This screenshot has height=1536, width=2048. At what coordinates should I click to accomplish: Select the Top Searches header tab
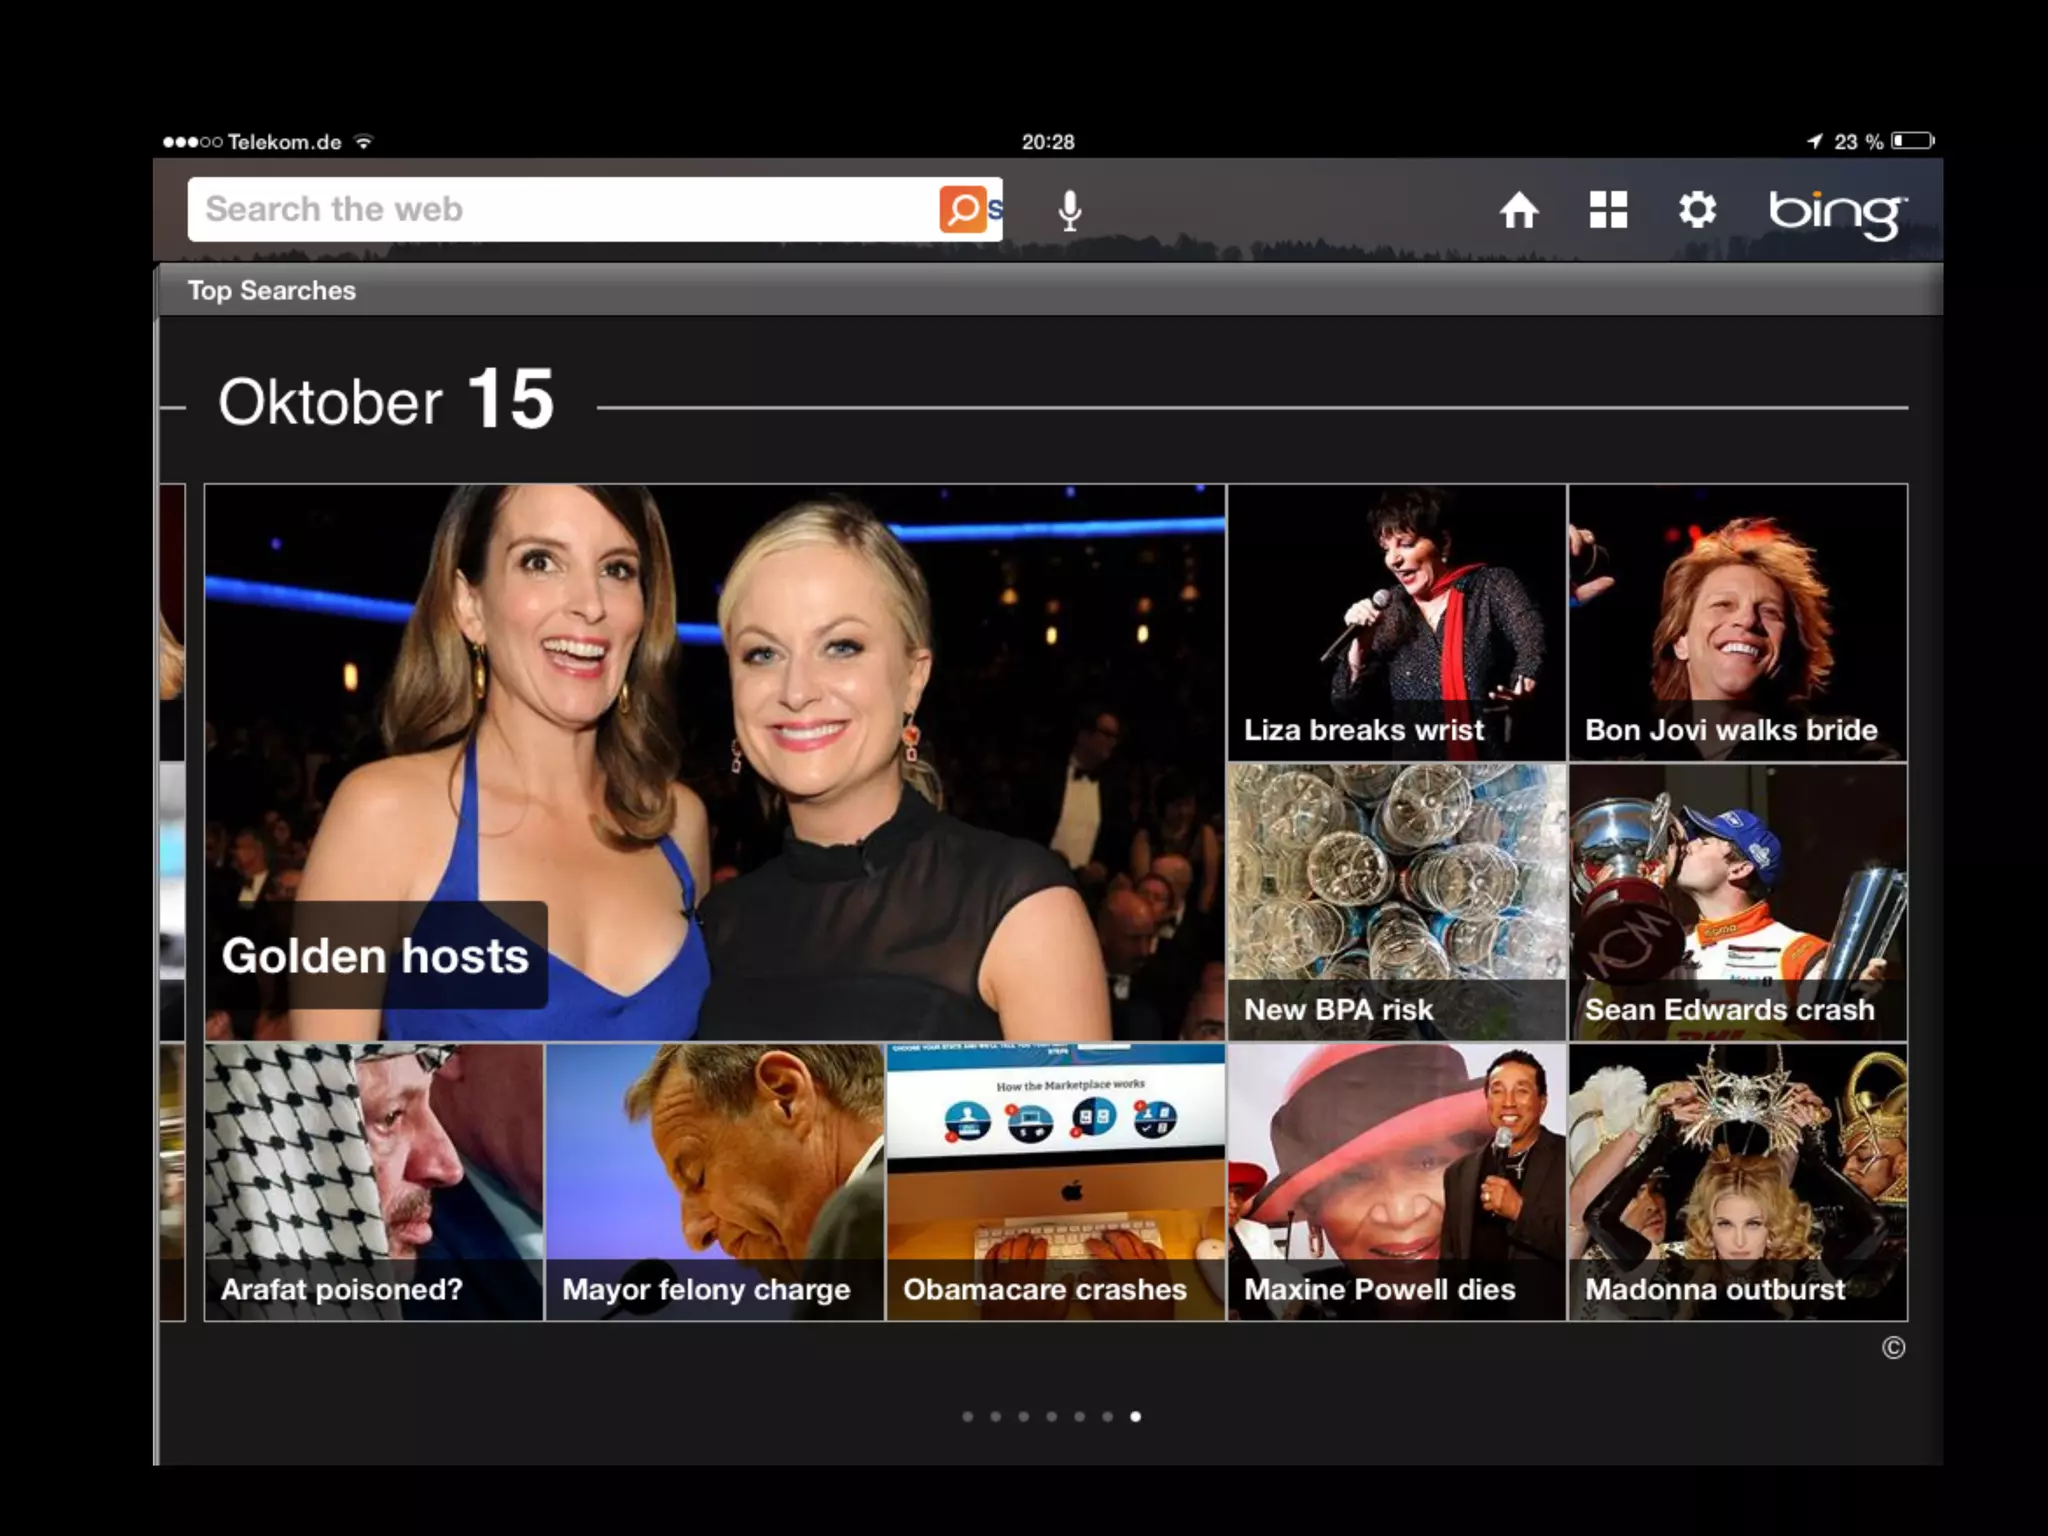pyautogui.click(x=271, y=290)
